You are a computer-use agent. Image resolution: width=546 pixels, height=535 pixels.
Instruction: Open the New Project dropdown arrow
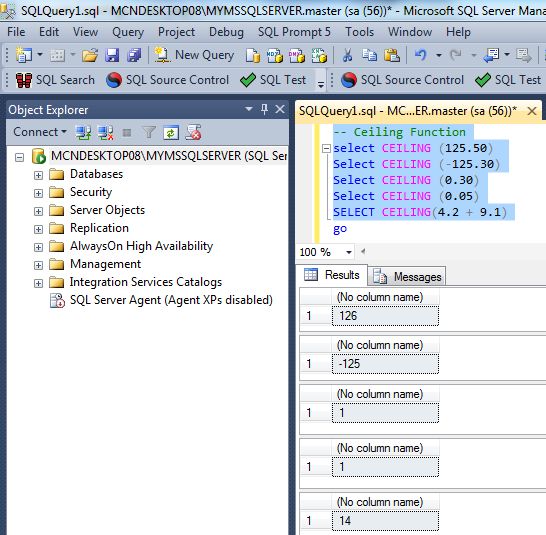point(40,54)
